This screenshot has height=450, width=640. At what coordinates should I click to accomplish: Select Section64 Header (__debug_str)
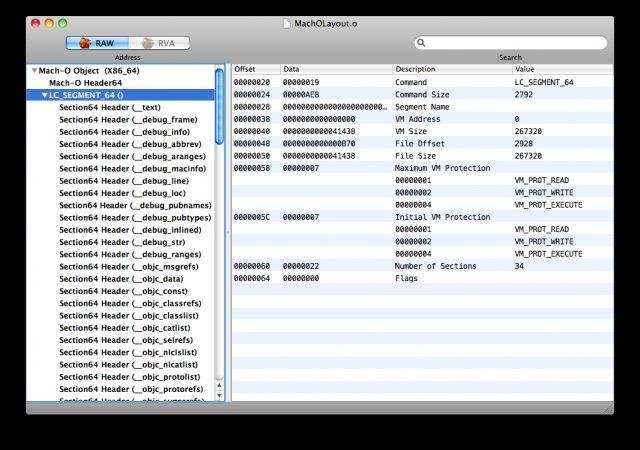click(x=122, y=242)
